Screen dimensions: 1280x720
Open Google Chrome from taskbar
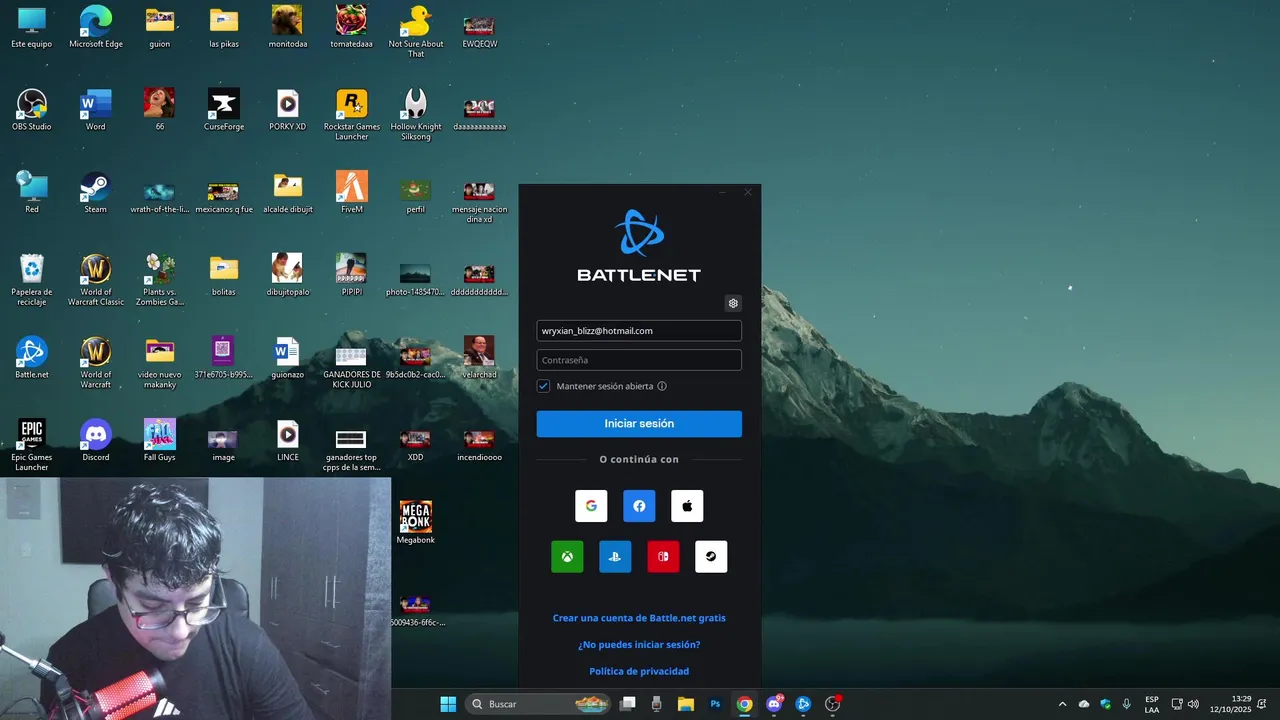(744, 704)
